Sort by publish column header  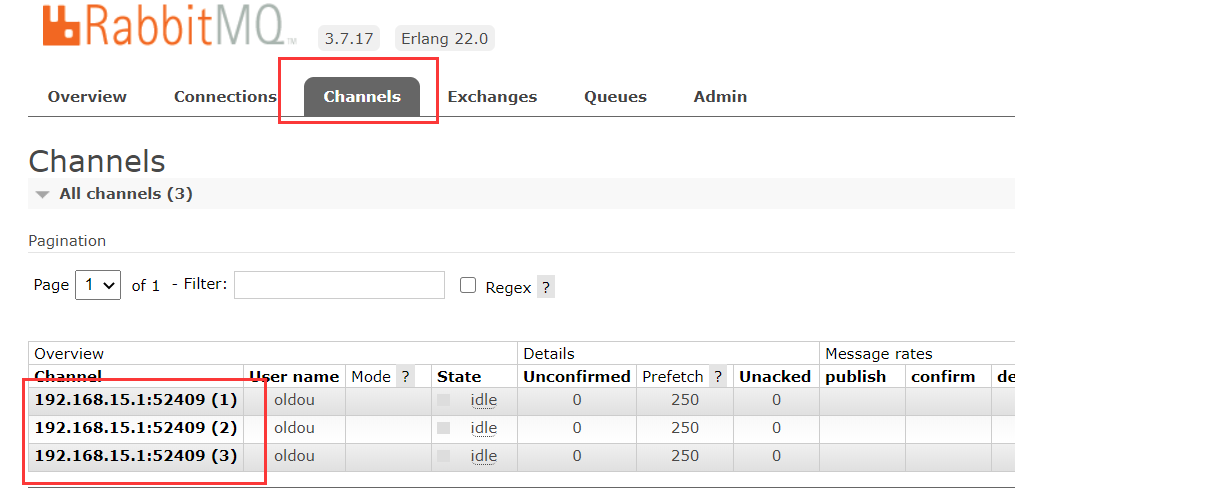[x=856, y=377]
